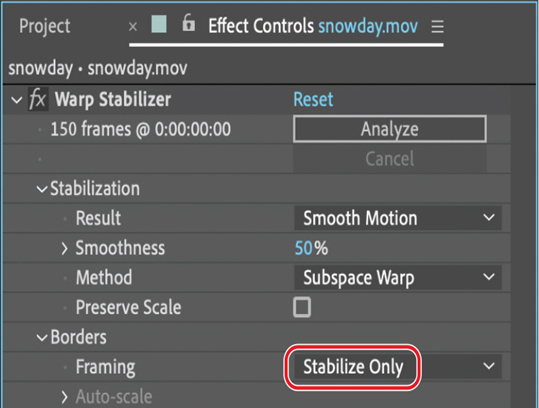Click the Smoothness 50% value field

[x=311, y=248]
